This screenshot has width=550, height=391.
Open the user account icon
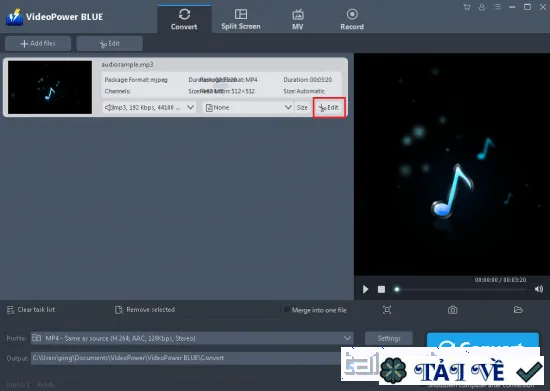pyautogui.click(x=482, y=7)
